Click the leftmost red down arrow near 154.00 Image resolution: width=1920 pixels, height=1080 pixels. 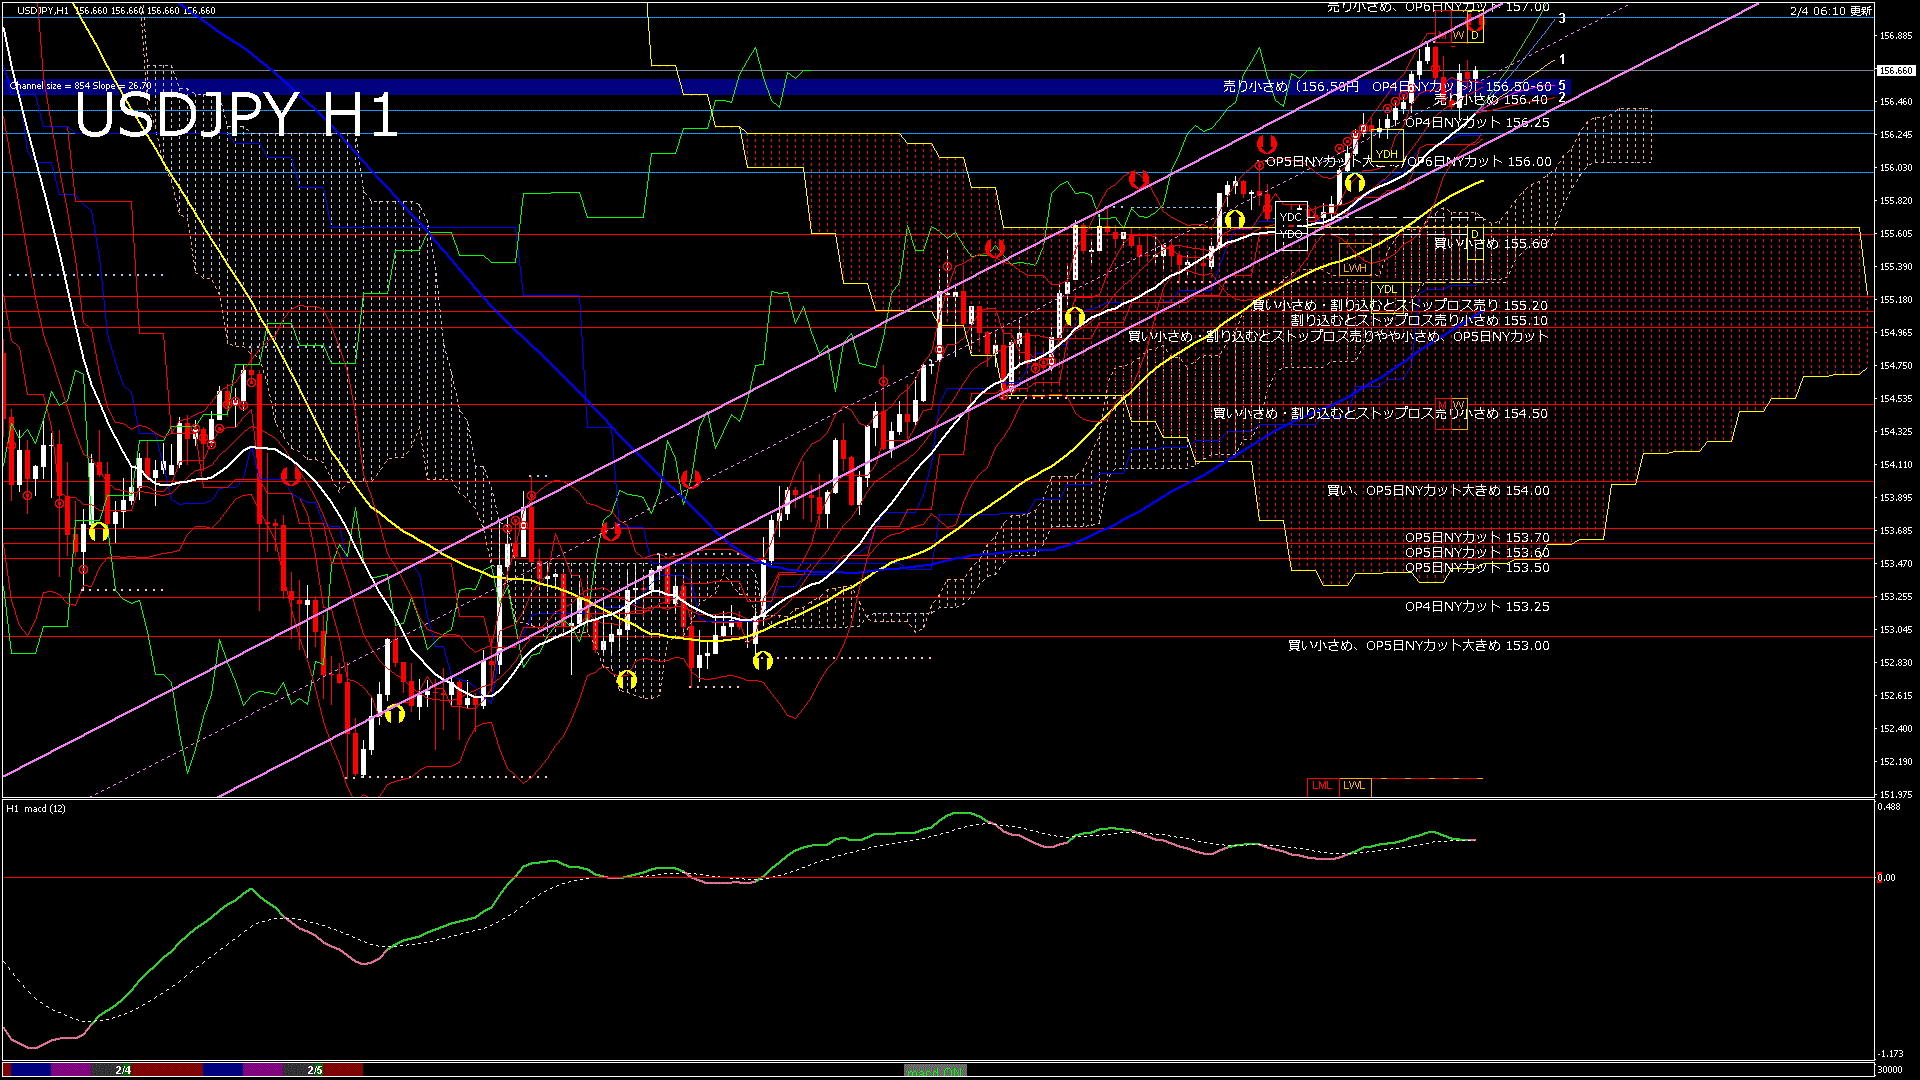coord(291,476)
